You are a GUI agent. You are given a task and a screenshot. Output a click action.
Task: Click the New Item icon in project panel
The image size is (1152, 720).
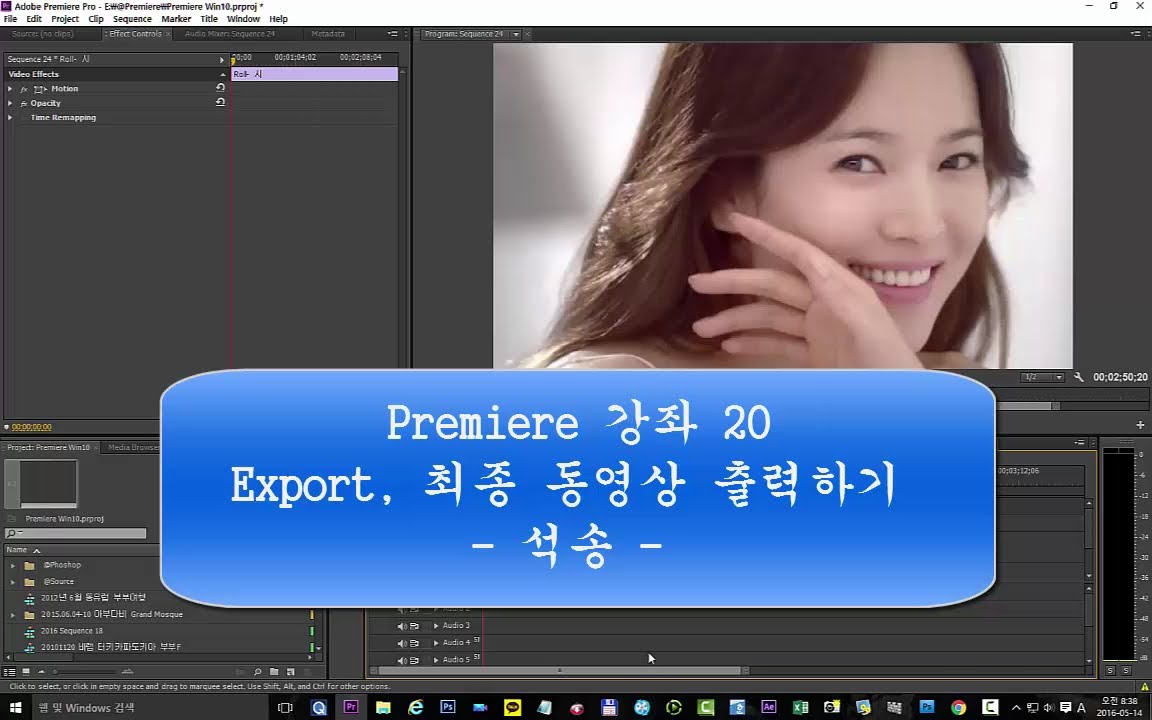pos(290,672)
